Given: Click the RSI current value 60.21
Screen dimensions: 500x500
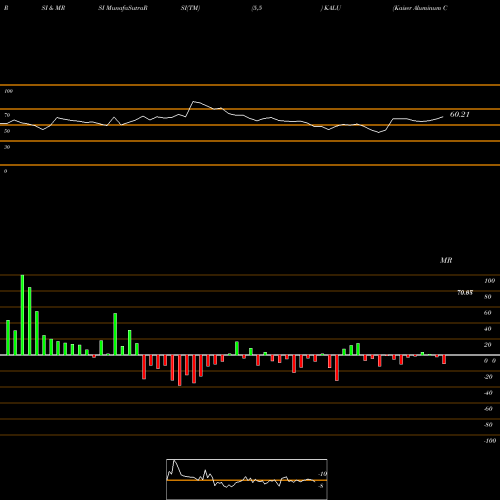Looking at the screenshot, I should 460,114.
